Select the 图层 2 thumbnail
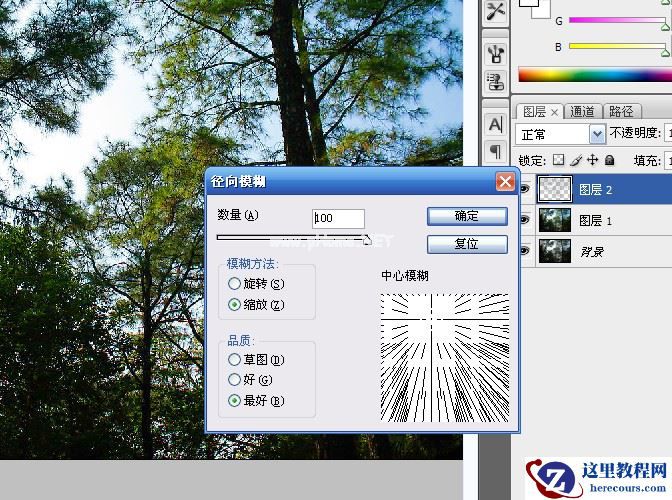This screenshot has width=672, height=500. (x=555, y=189)
